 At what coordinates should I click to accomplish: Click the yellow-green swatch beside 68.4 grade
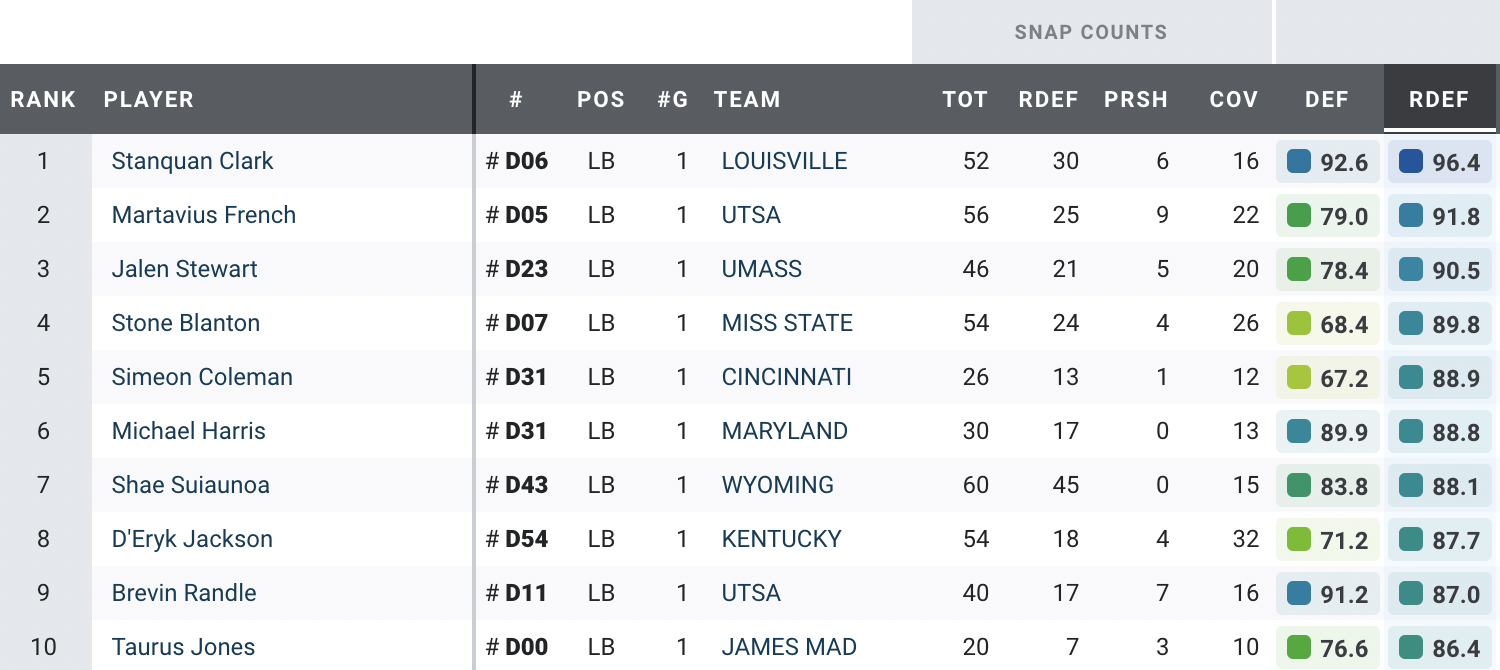[x=1299, y=323]
